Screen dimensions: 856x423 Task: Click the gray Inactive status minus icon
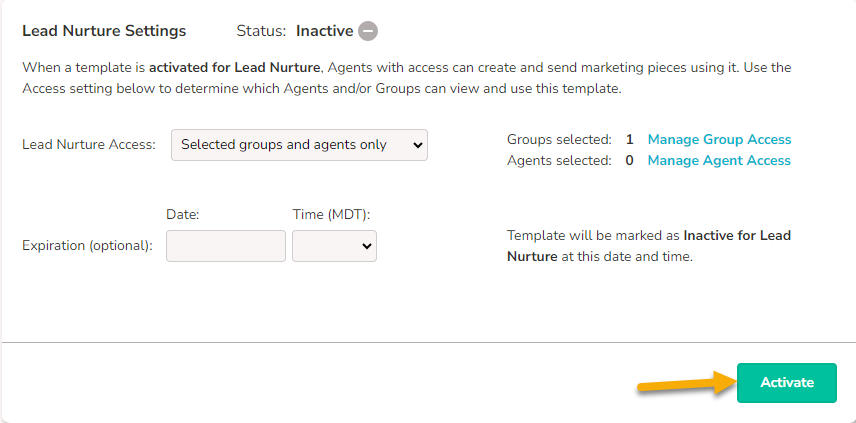click(368, 31)
